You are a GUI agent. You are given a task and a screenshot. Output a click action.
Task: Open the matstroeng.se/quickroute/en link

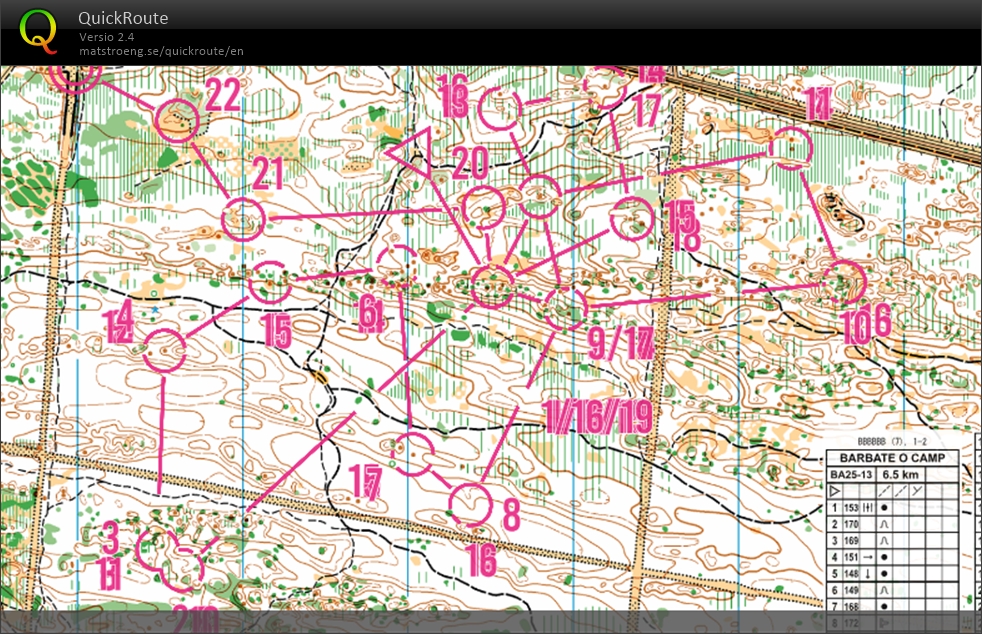pos(161,50)
